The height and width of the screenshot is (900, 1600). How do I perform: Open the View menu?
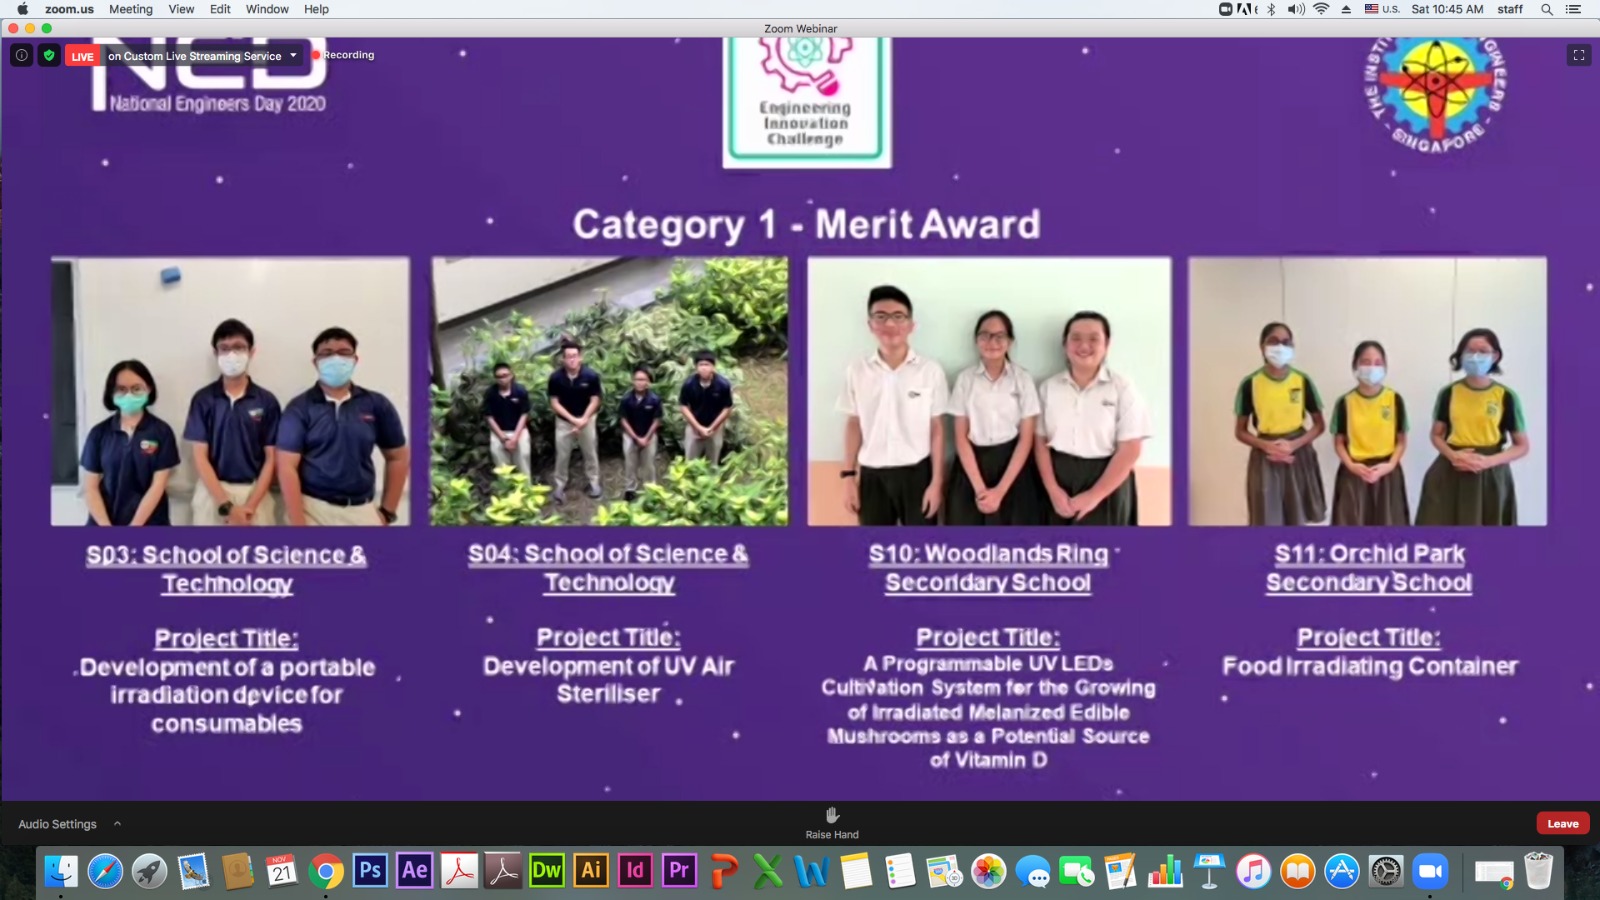click(181, 9)
